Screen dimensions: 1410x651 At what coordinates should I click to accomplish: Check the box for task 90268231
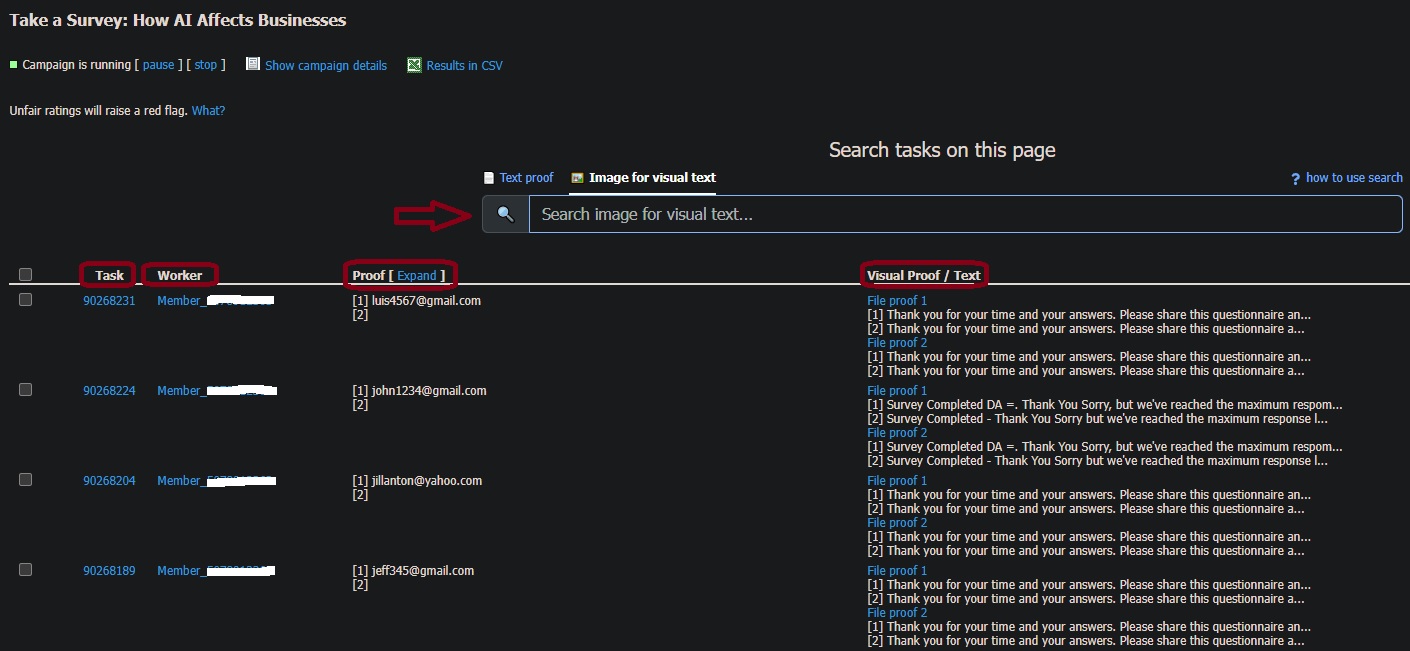click(26, 300)
